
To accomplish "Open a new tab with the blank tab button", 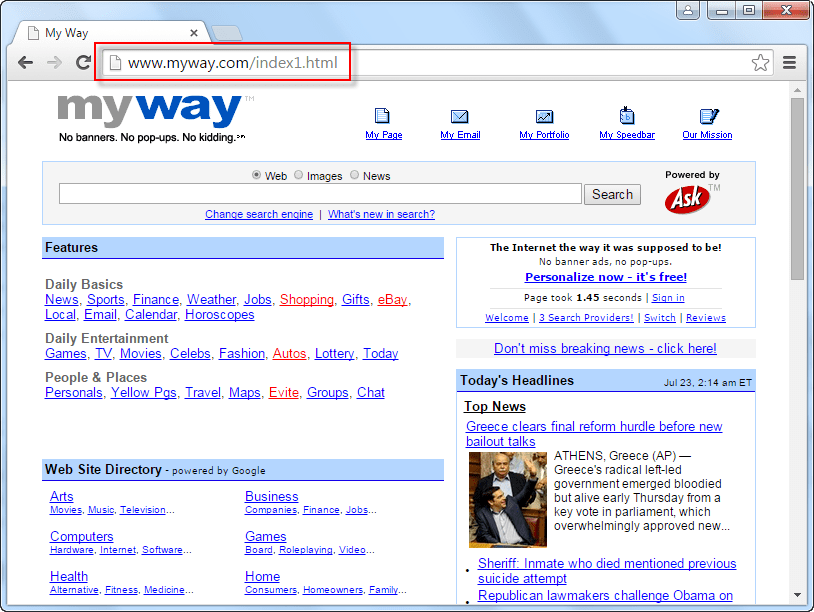I will (x=227, y=33).
